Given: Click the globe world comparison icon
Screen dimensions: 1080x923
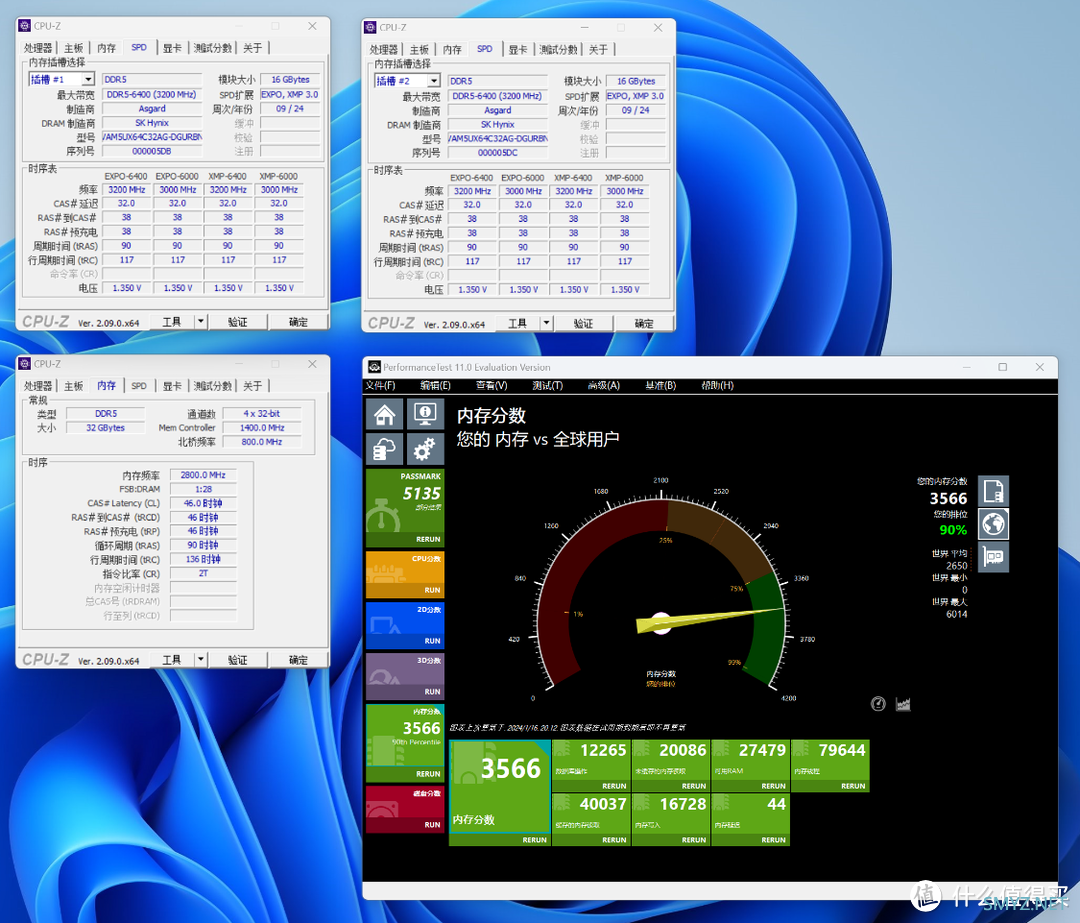Looking at the screenshot, I should [993, 524].
